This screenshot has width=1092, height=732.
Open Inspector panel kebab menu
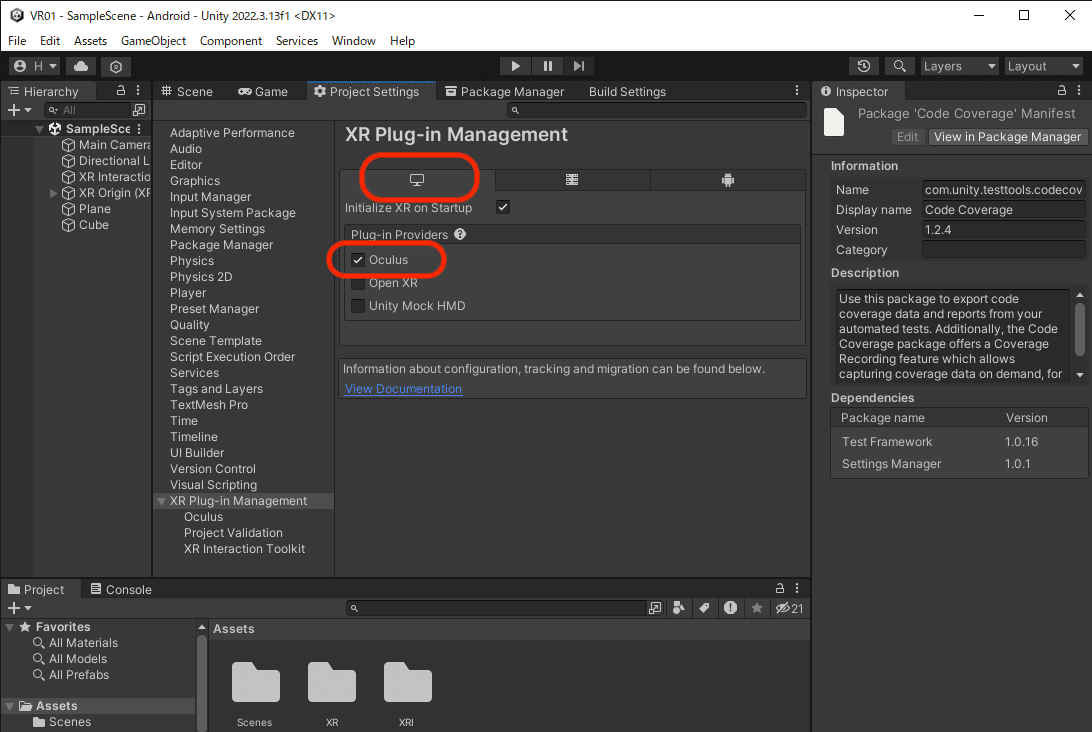click(1079, 91)
